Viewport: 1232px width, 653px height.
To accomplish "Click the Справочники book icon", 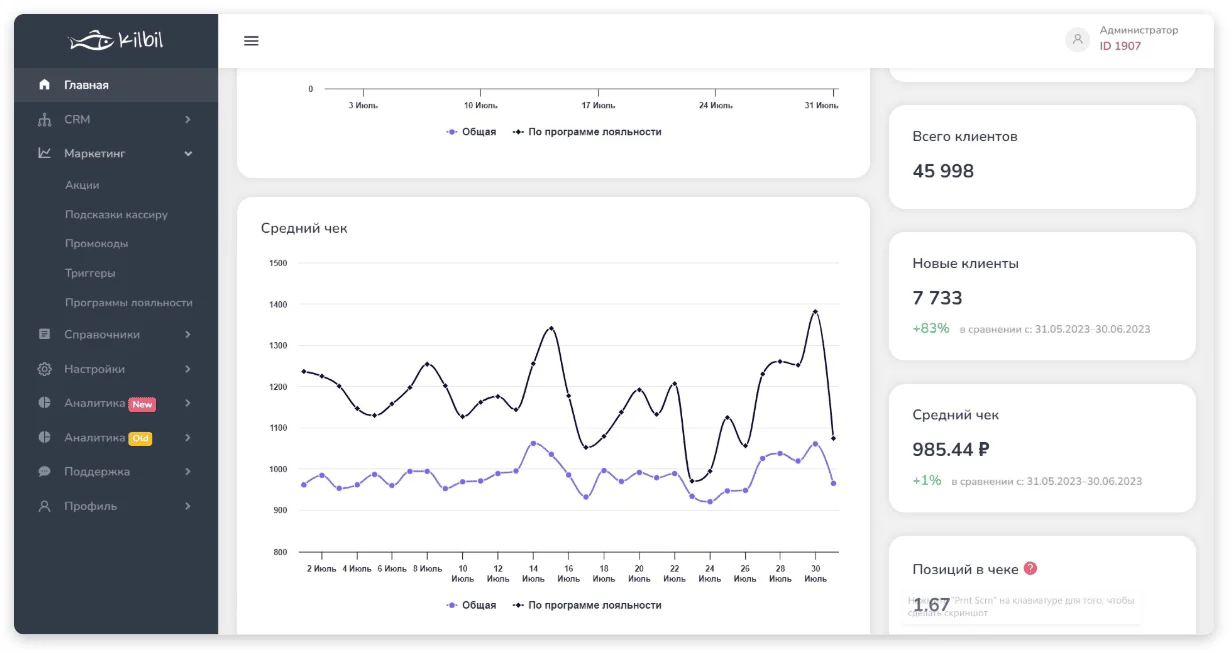I will (x=44, y=334).
